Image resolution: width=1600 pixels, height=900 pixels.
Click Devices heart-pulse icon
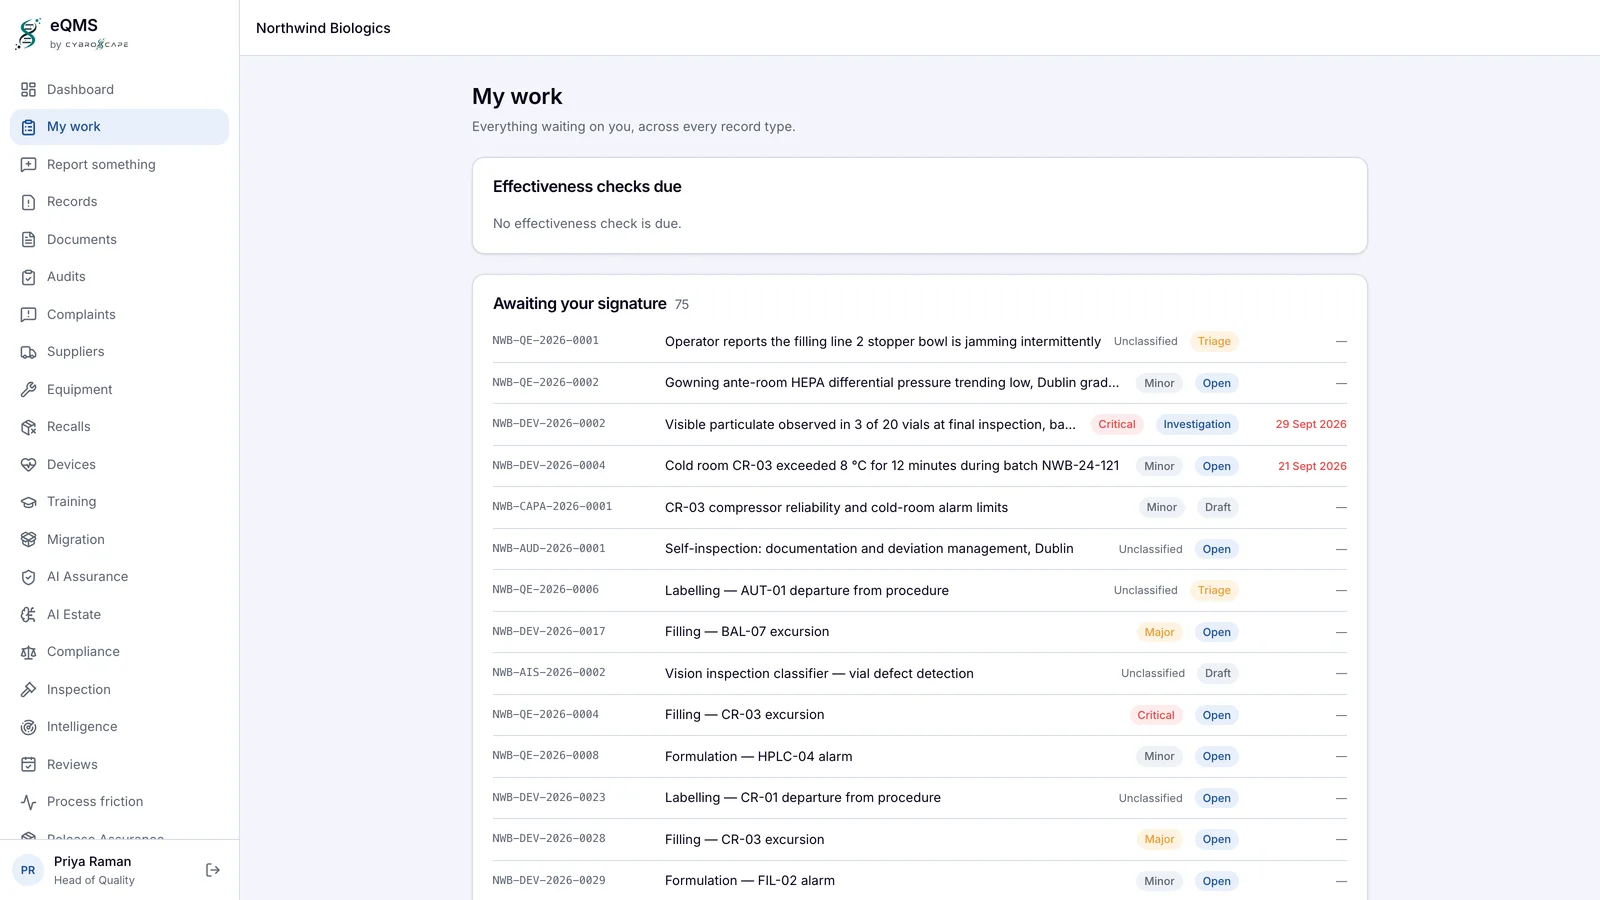[28, 464]
